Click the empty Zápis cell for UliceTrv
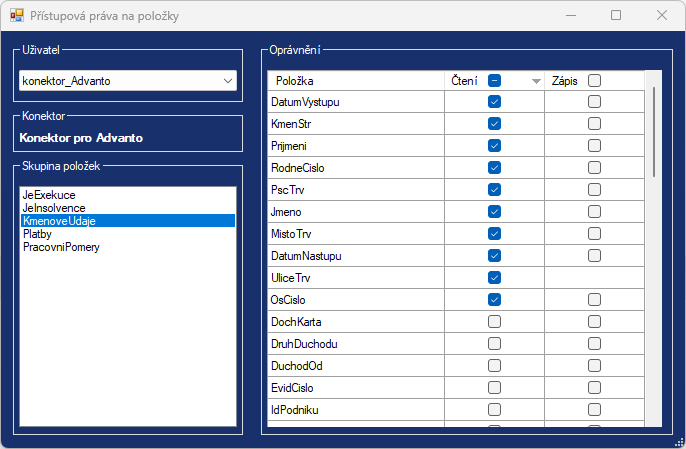The image size is (686, 449). (x=594, y=278)
